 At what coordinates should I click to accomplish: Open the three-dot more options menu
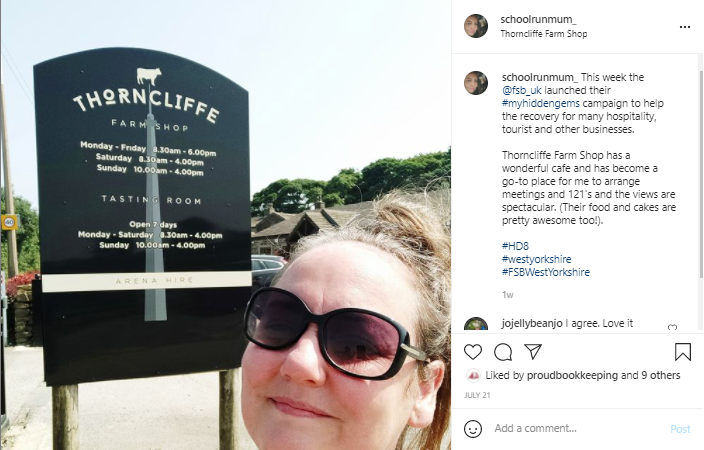[685, 27]
